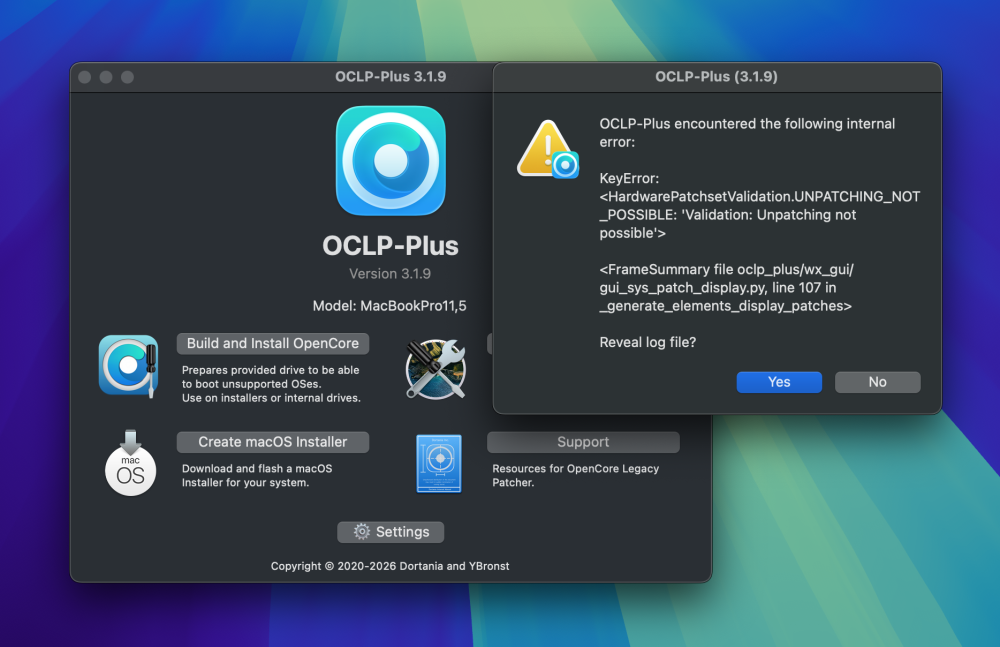The image size is (1000, 647).
Task: Click the 'Model: MacBookPro11,5' label
Action: pyautogui.click(x=389, y=306)
